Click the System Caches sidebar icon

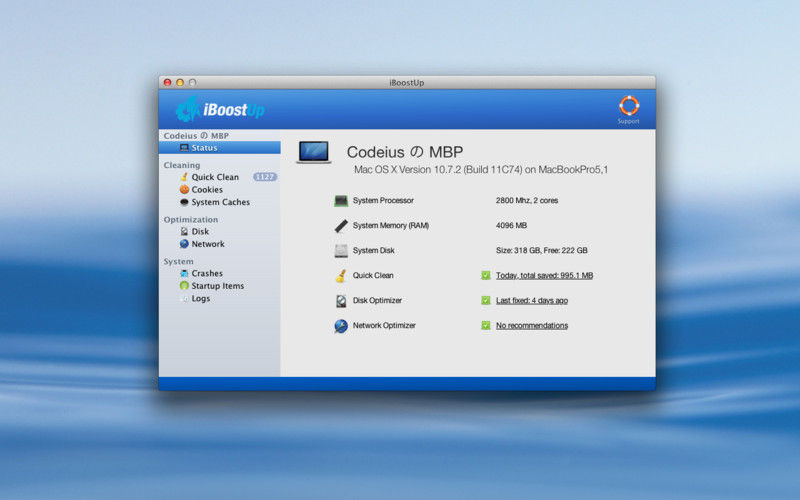pos(184,202)
